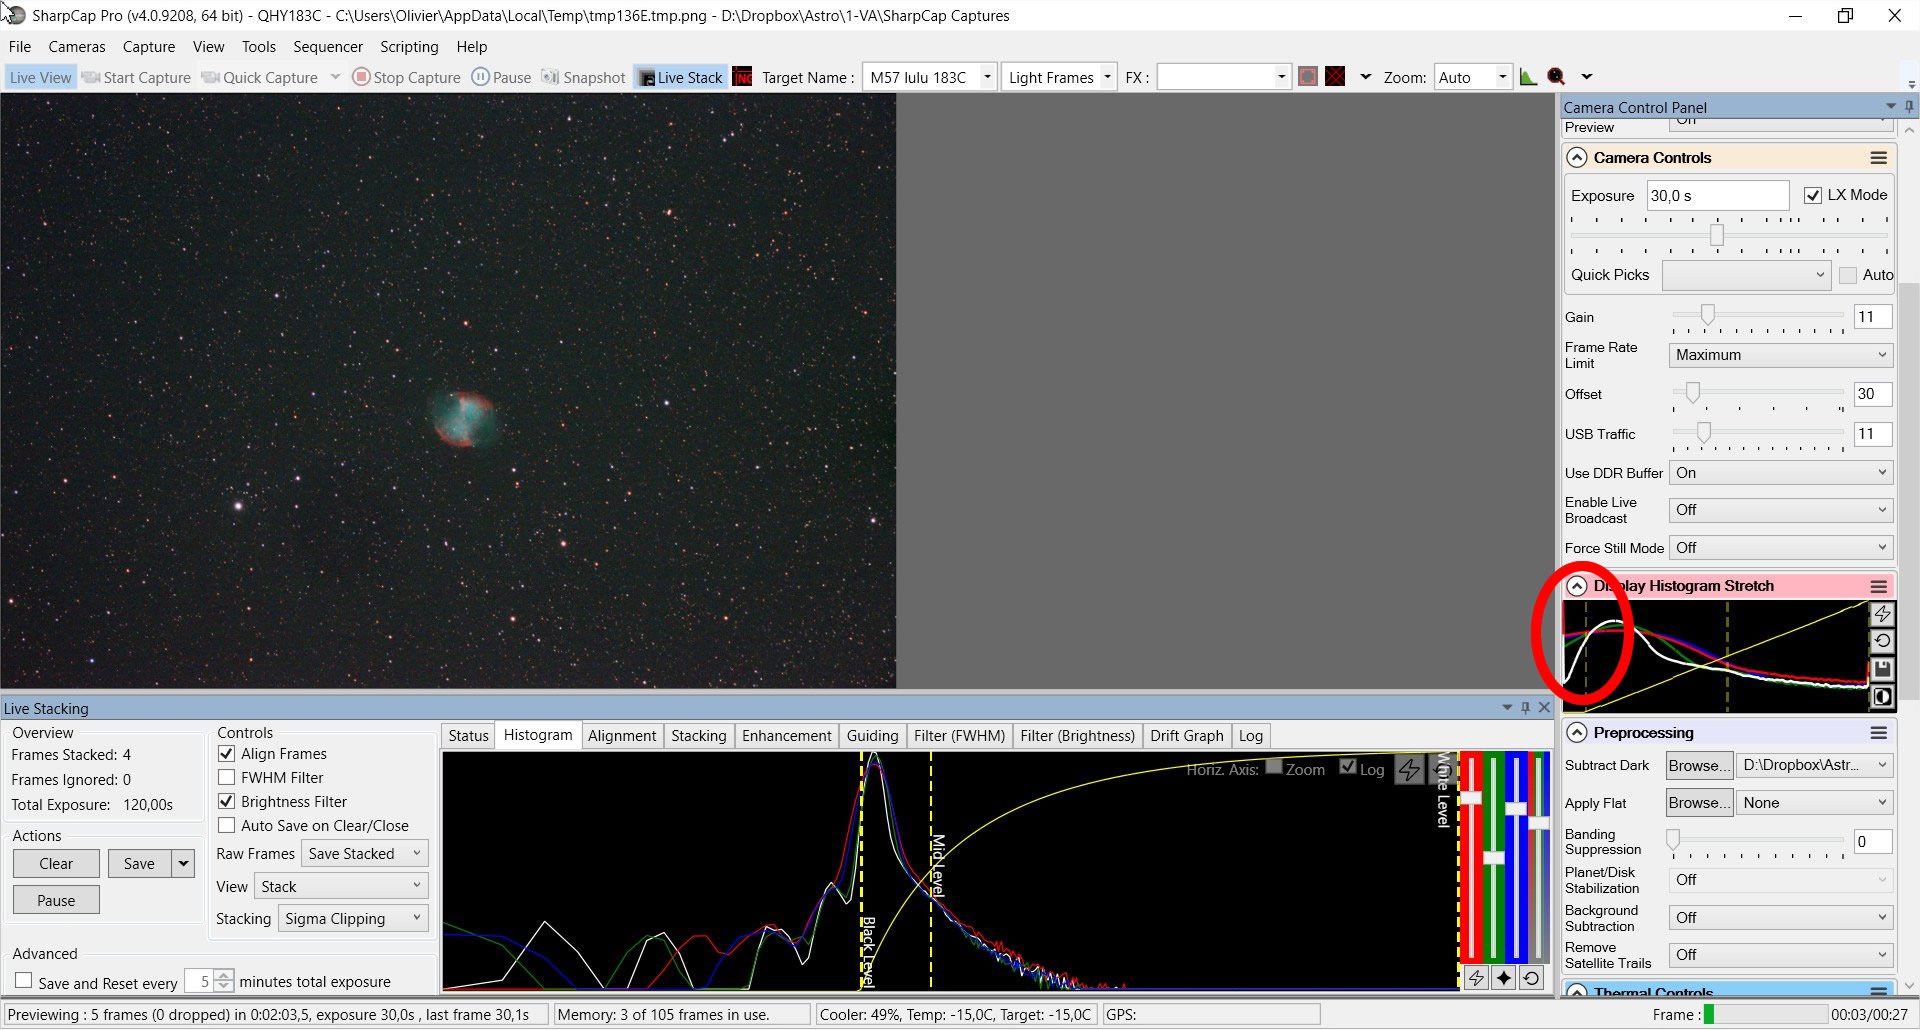Click the lightning auto-stretch icon in the live stack histogram
The height and width of the screenshot is (1030, 1920).
point(1409,770)
